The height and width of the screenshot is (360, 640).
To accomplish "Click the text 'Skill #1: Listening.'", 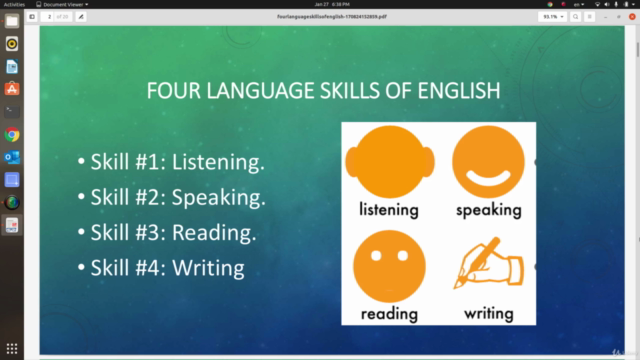I will coord(178,162).
